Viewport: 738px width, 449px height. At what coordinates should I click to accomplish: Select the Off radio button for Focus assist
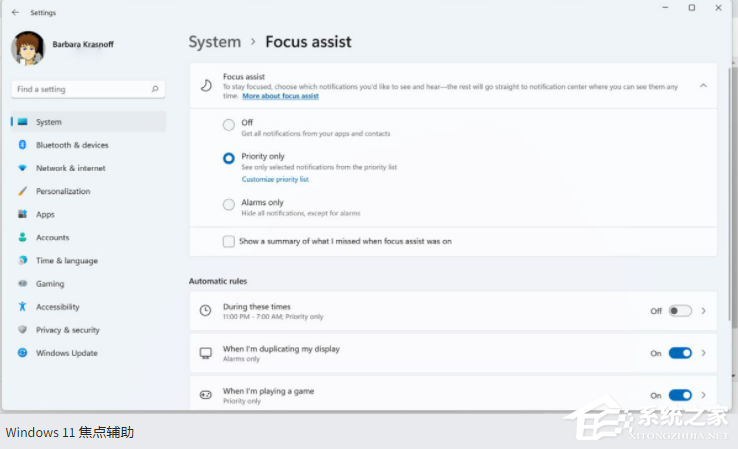click(x=229, y=125)
